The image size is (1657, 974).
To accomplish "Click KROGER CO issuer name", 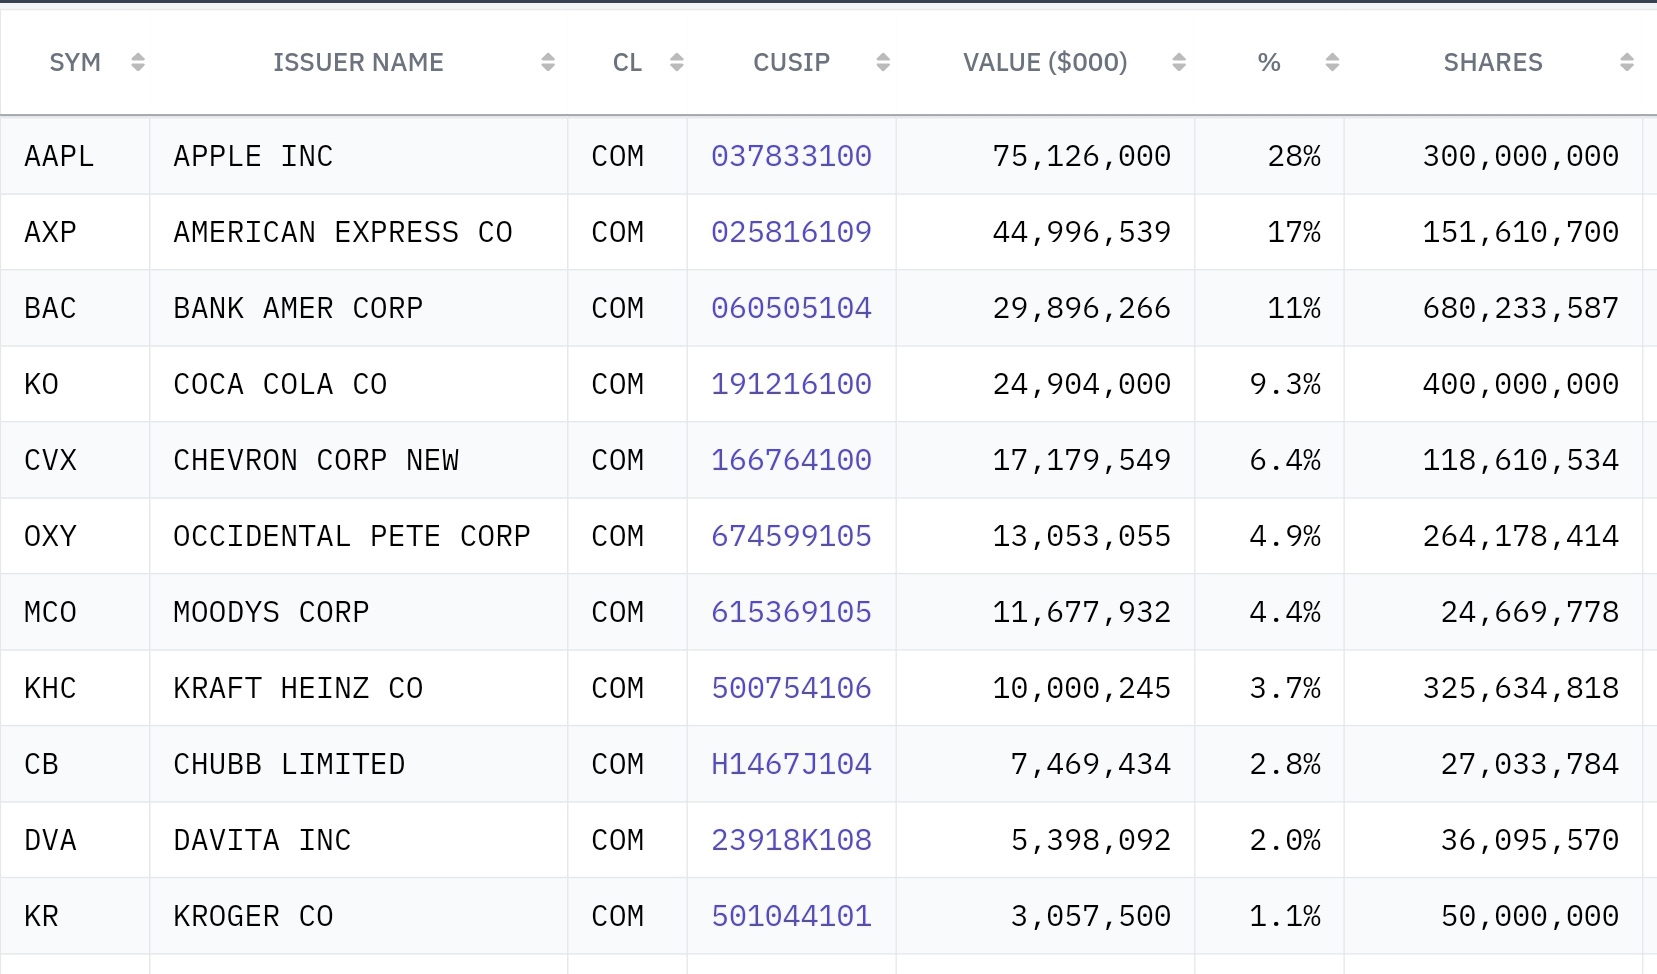I will pyautogui.click(x=253, y=916).
